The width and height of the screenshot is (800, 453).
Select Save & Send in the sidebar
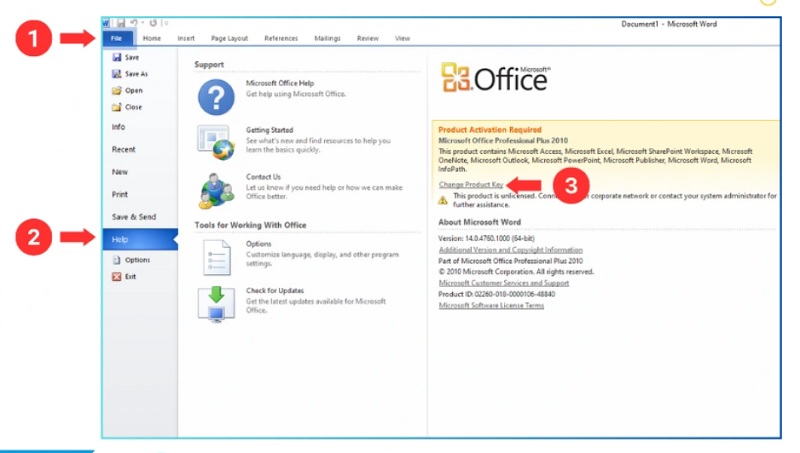(134, 217)
